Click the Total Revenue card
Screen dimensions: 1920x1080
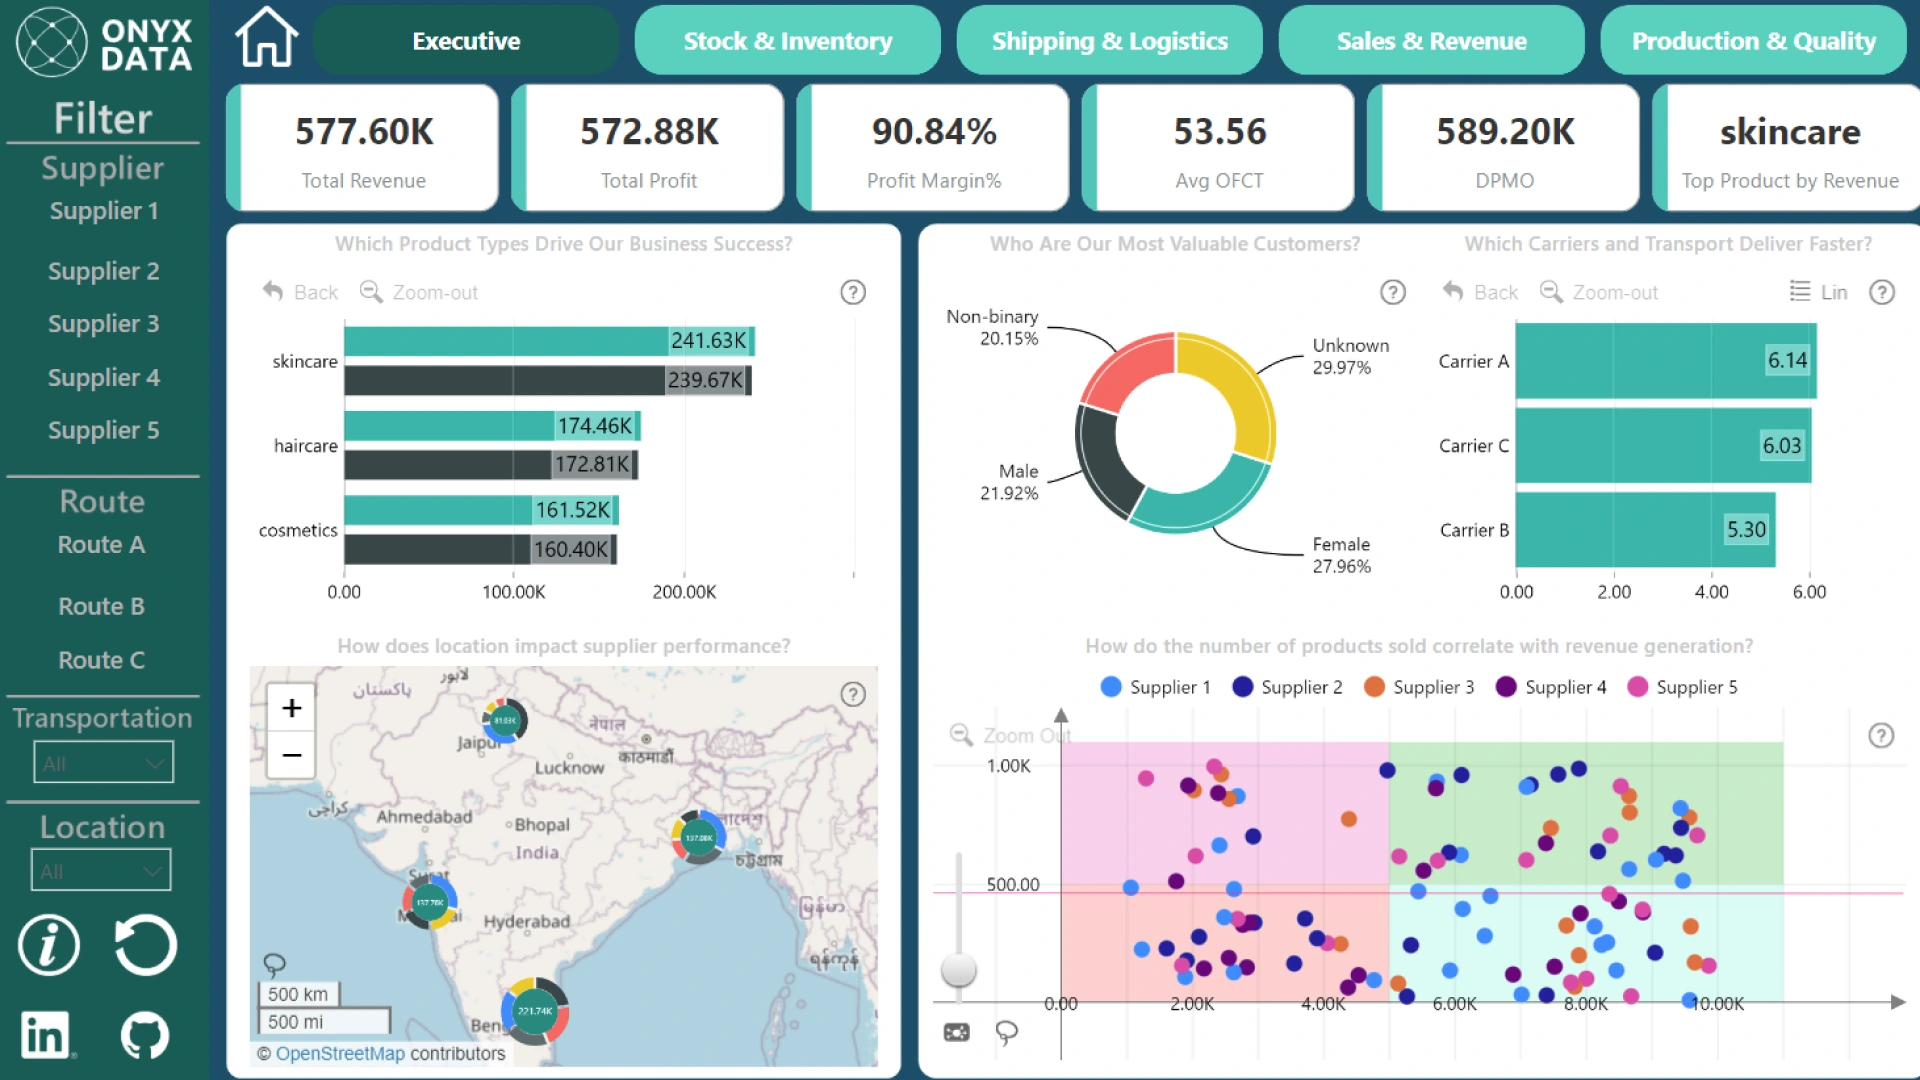(x=363, y=148)
